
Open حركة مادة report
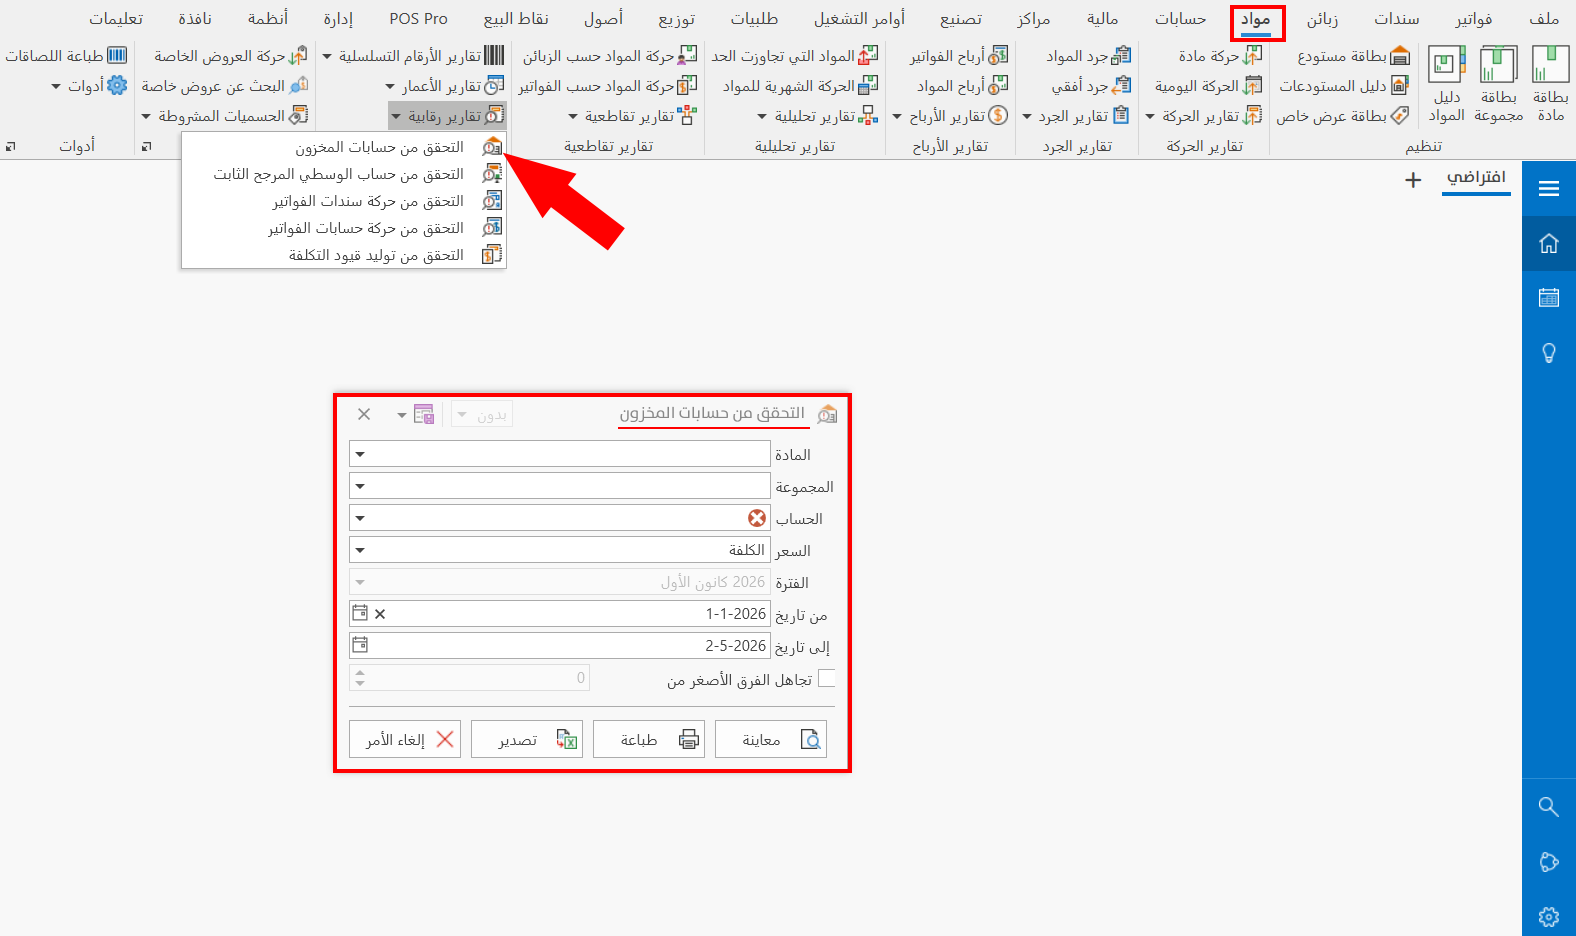1220,56
